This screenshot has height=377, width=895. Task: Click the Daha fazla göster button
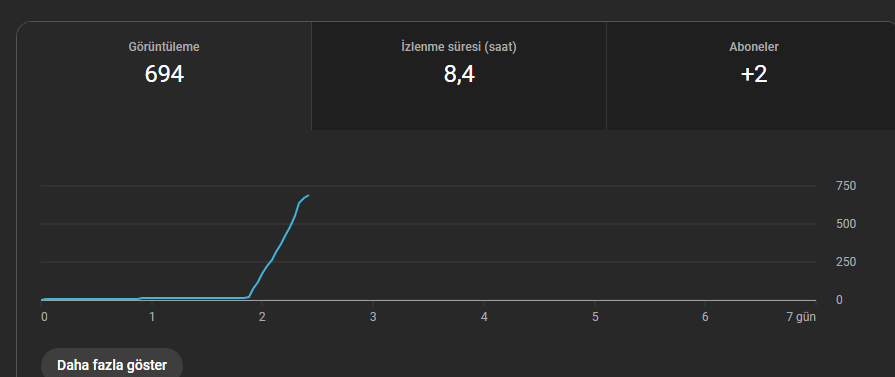point(112,365)
